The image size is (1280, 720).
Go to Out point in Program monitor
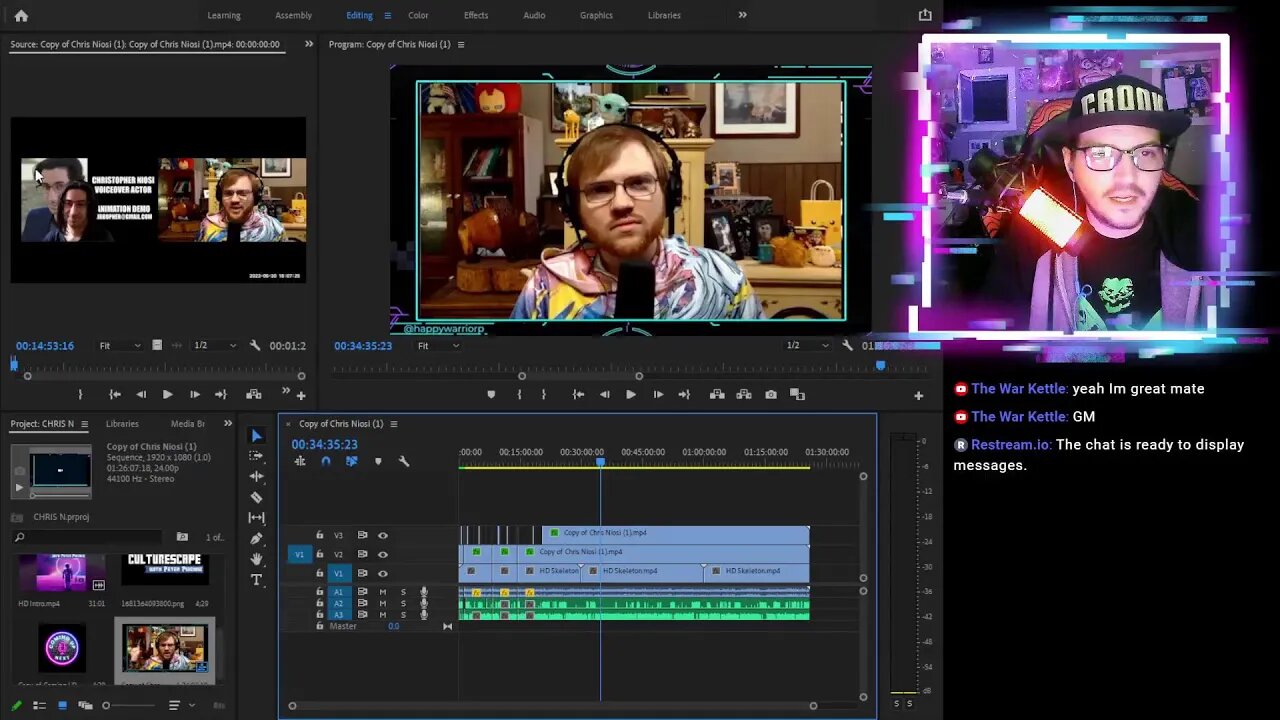(x=684, y=395)
